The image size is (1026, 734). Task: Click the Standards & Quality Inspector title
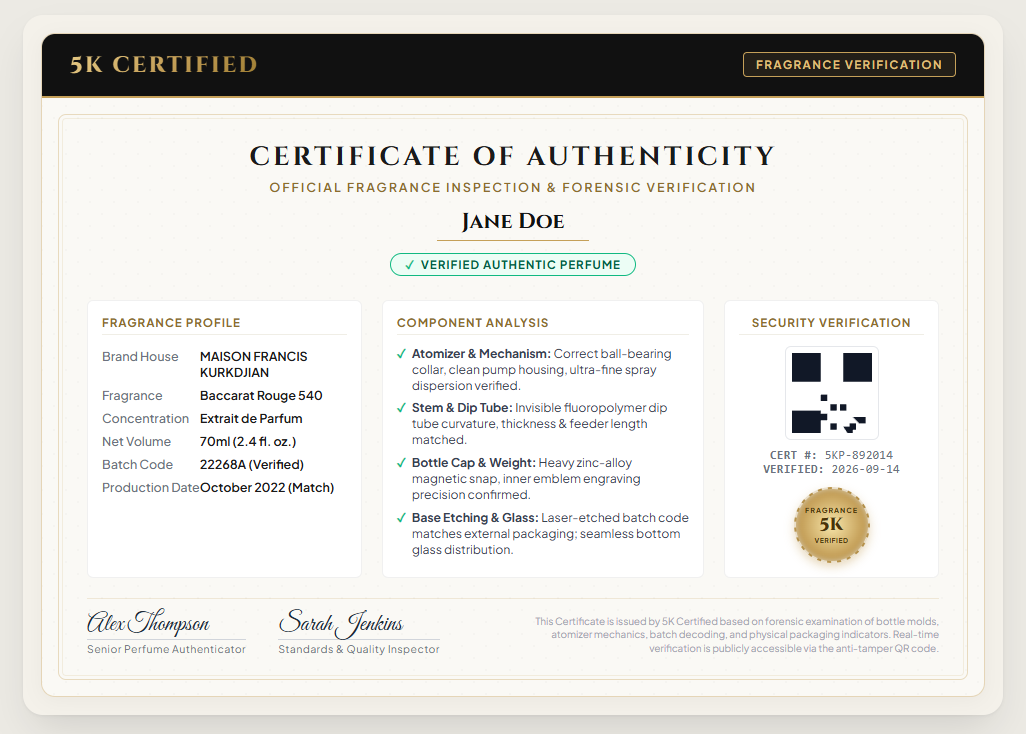pyautogui.click(x=359, y=649)
